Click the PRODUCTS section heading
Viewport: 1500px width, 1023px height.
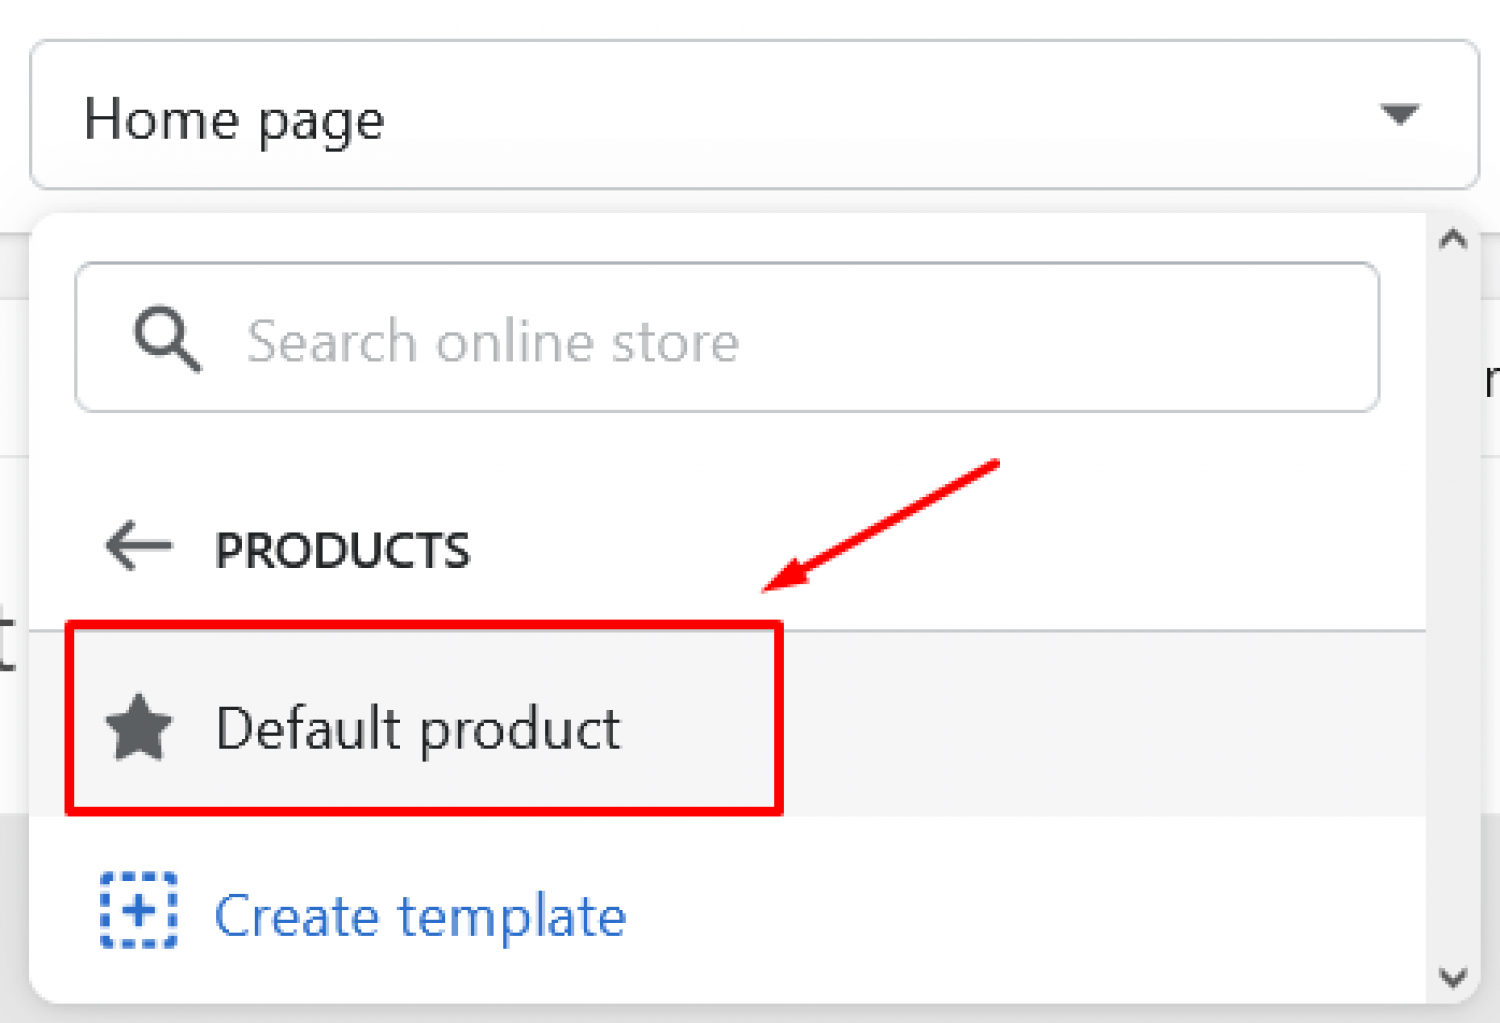pyautogui.click(x=342, y=551)
